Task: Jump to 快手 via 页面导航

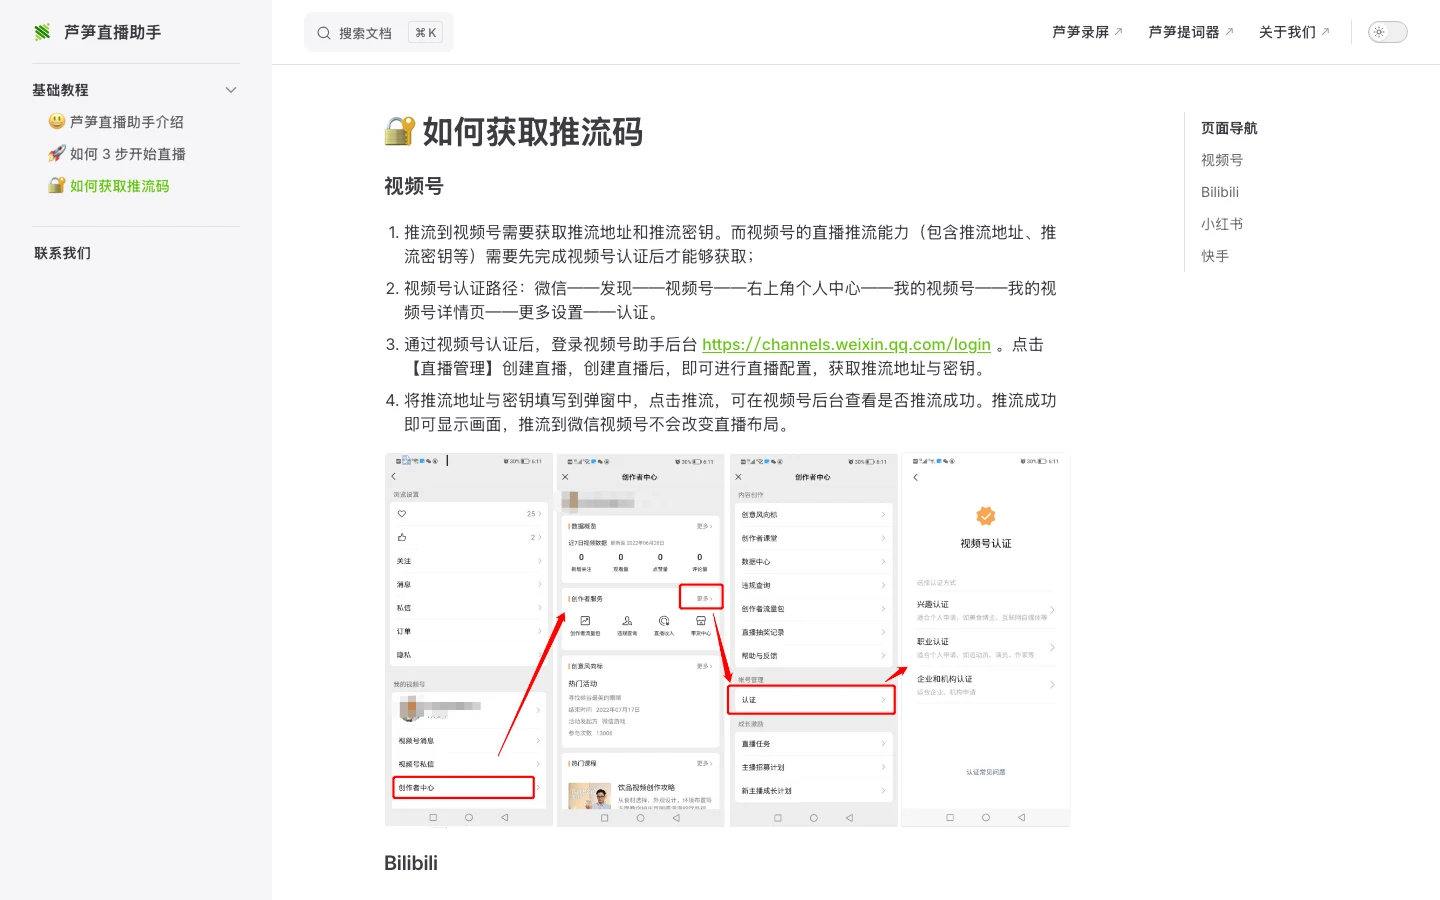Action: [x=1215, y=256]
